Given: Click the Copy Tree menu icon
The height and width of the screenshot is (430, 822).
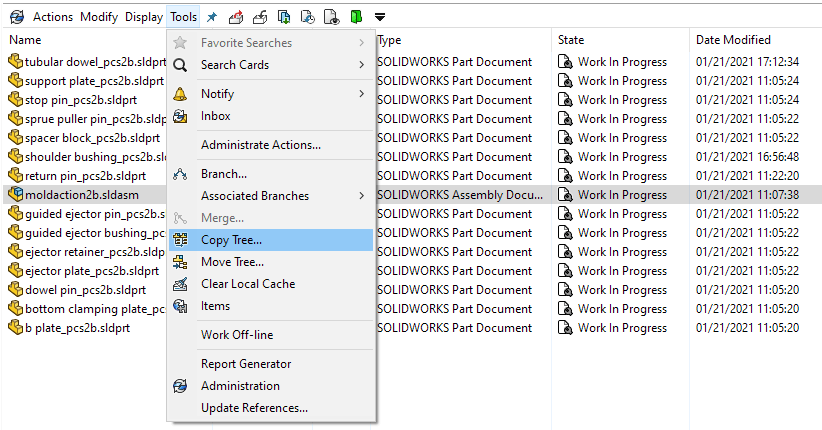Looking at the screenshot, I should coord(180,240).
